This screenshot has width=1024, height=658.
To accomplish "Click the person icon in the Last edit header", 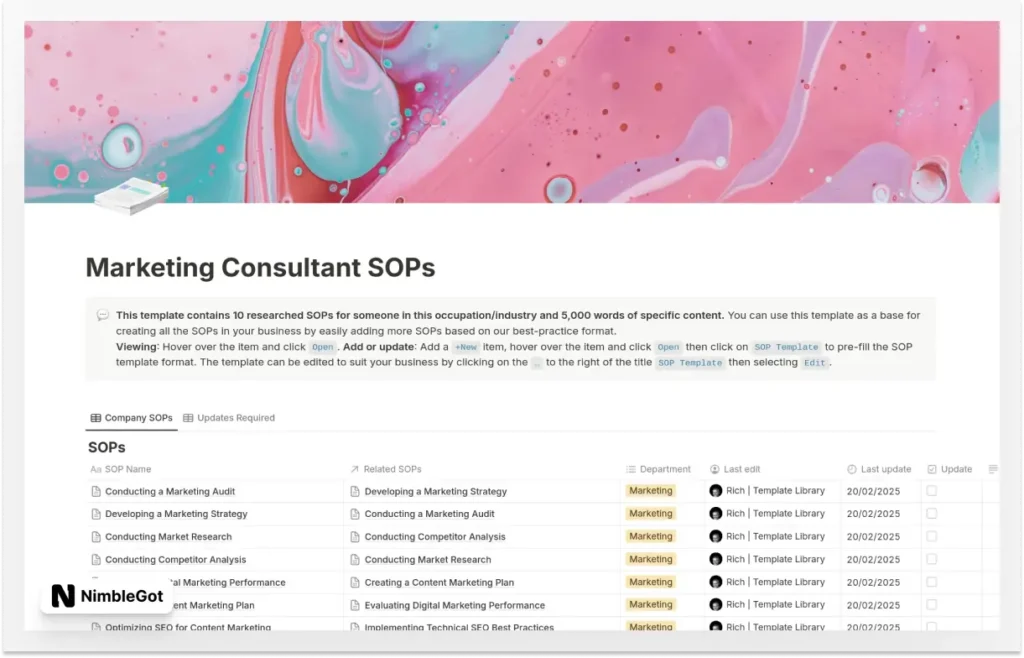I will [712, 469].
